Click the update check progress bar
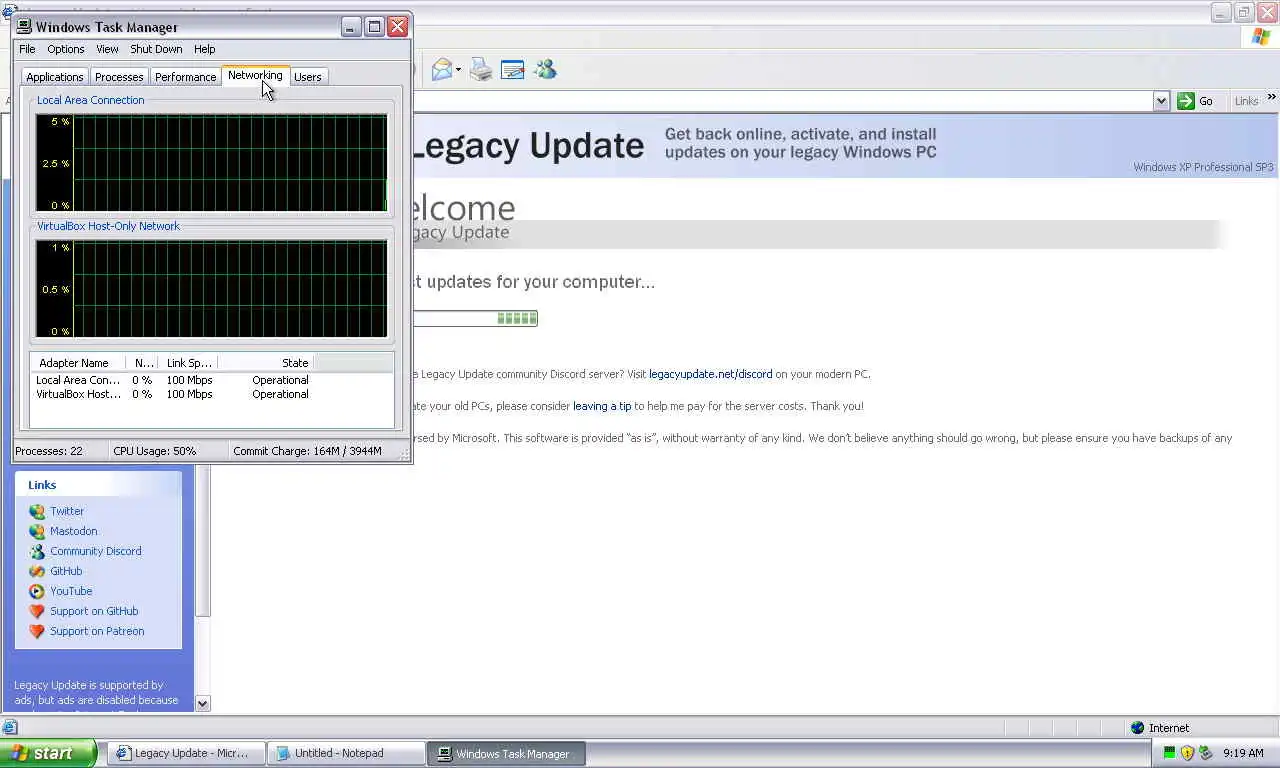Screen dimensions: 1280x768 (476, 318)
